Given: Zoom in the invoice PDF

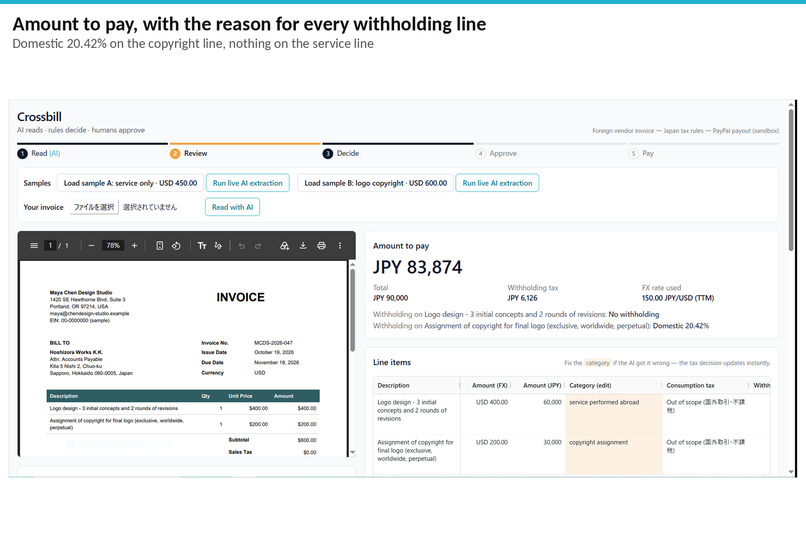Looking at the screenshot, I should point(134,246).
